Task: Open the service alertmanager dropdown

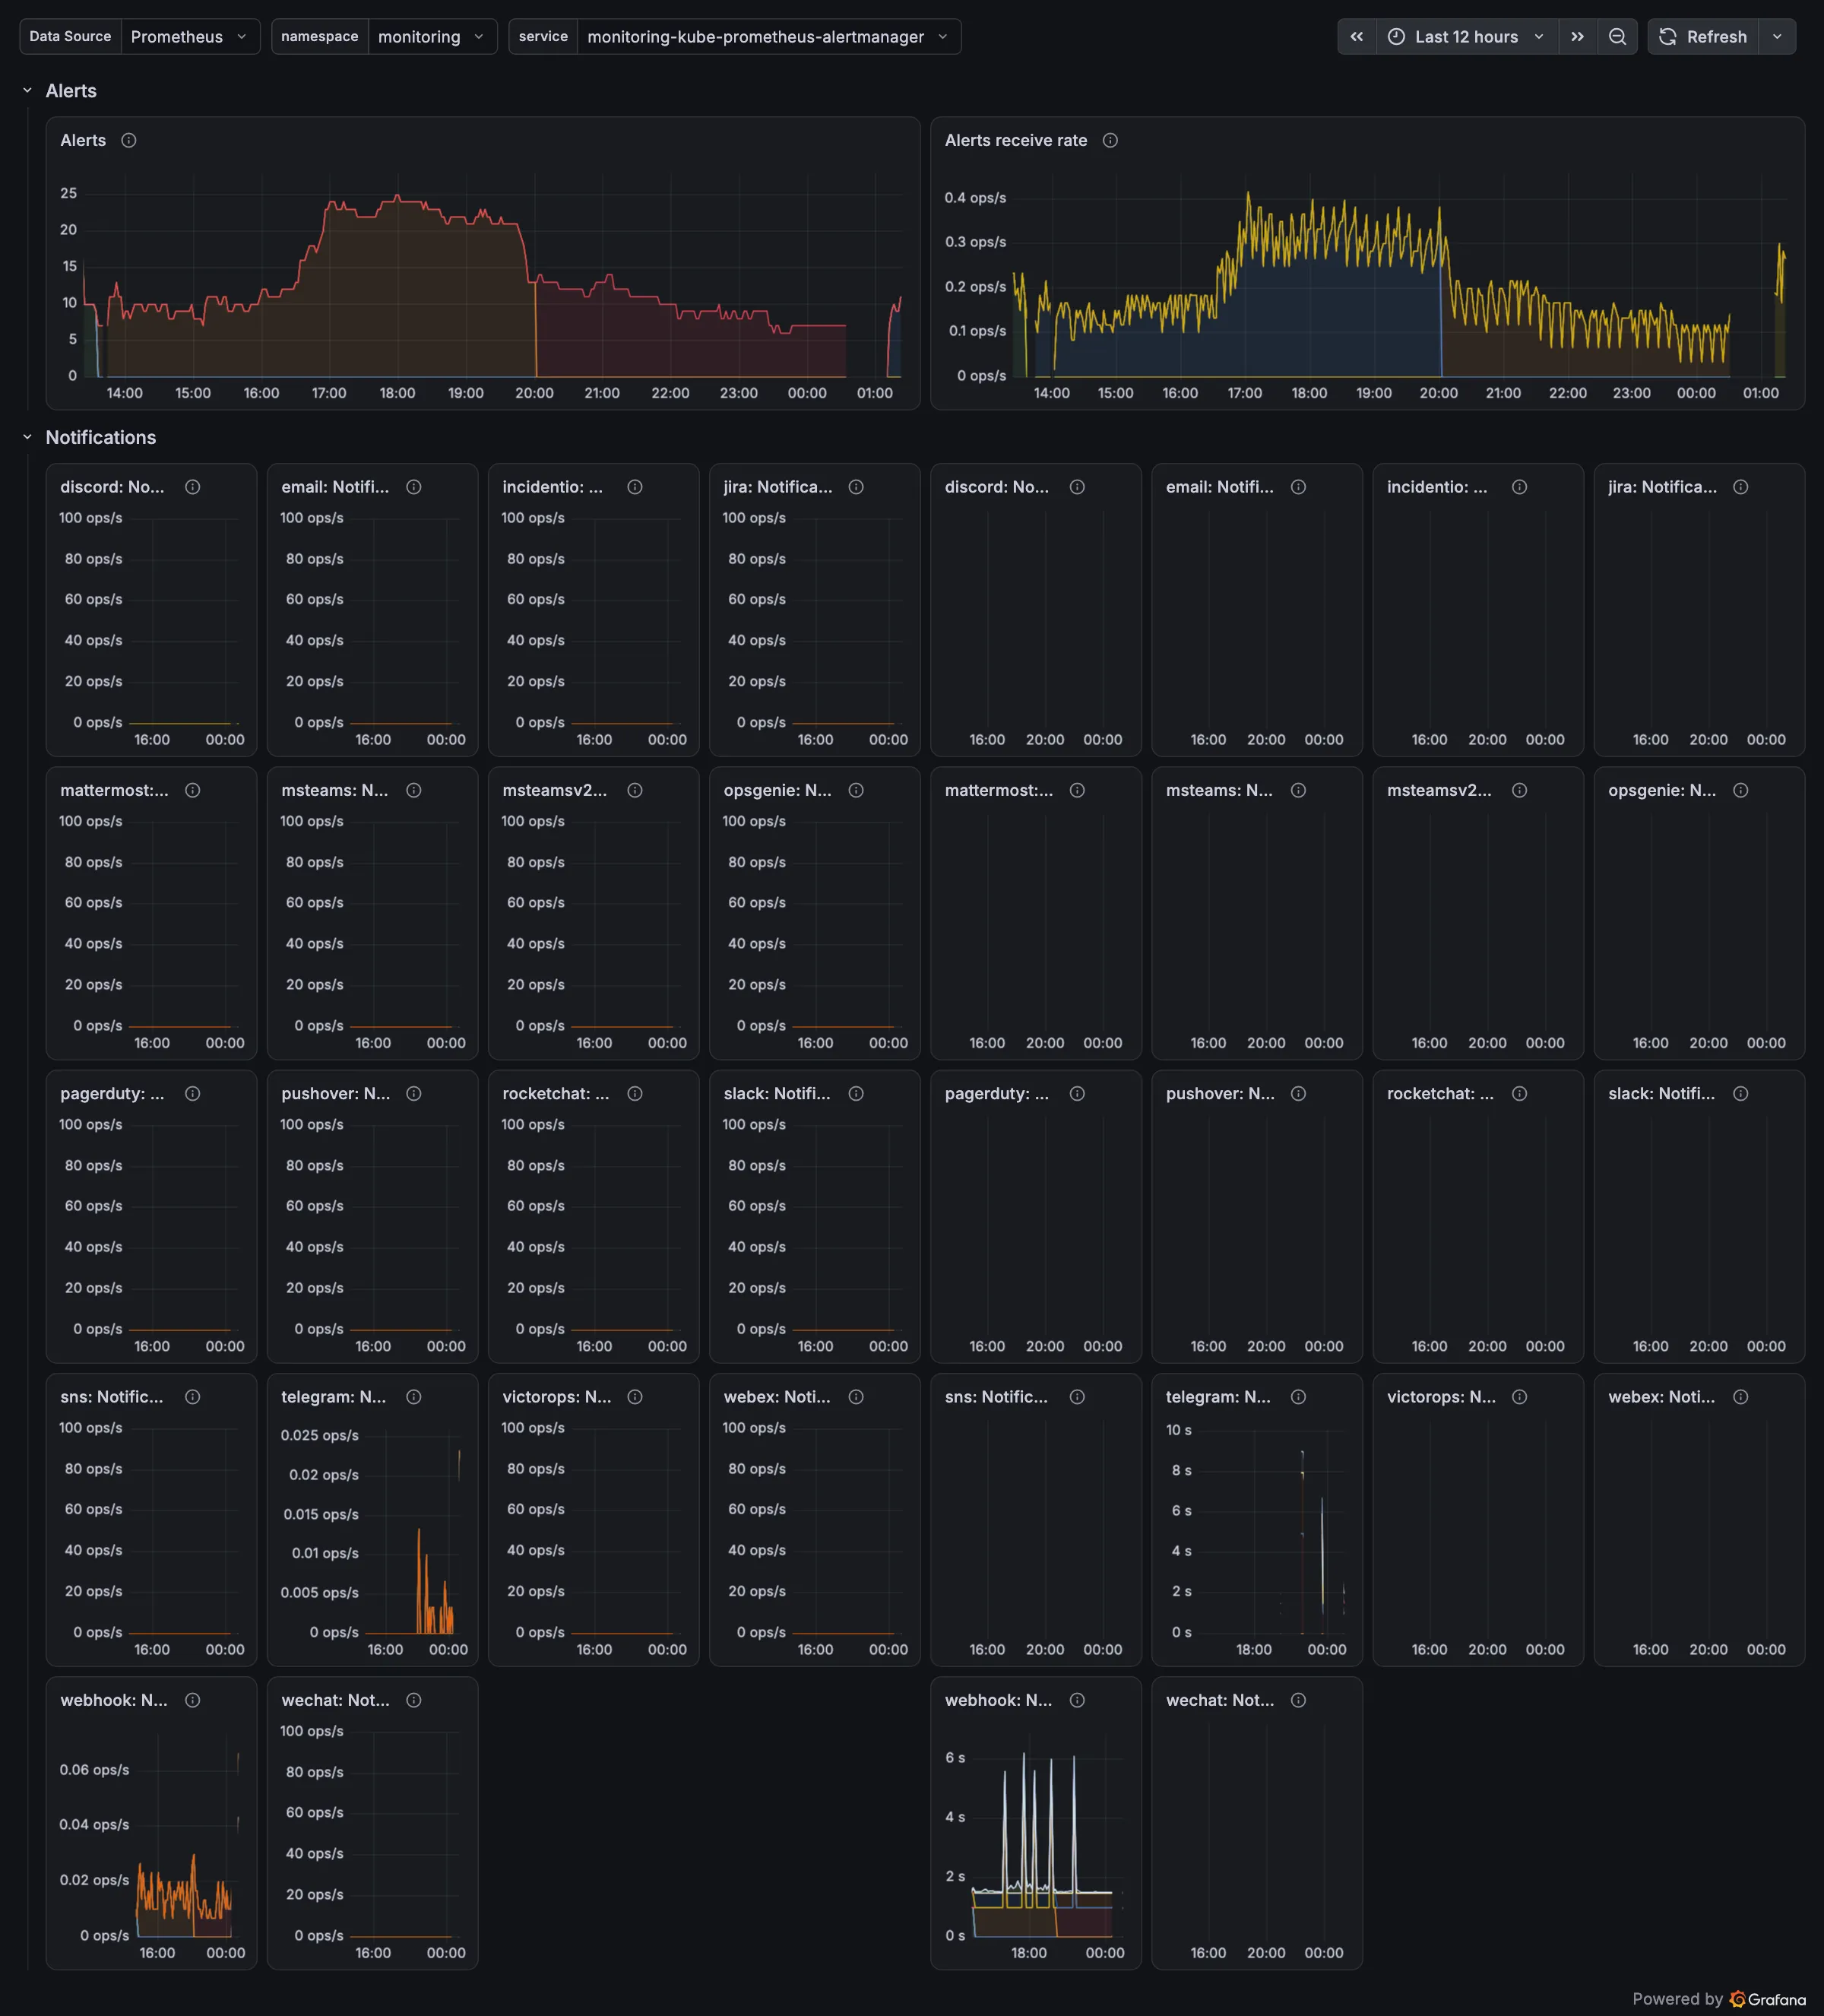Action: 768,37
